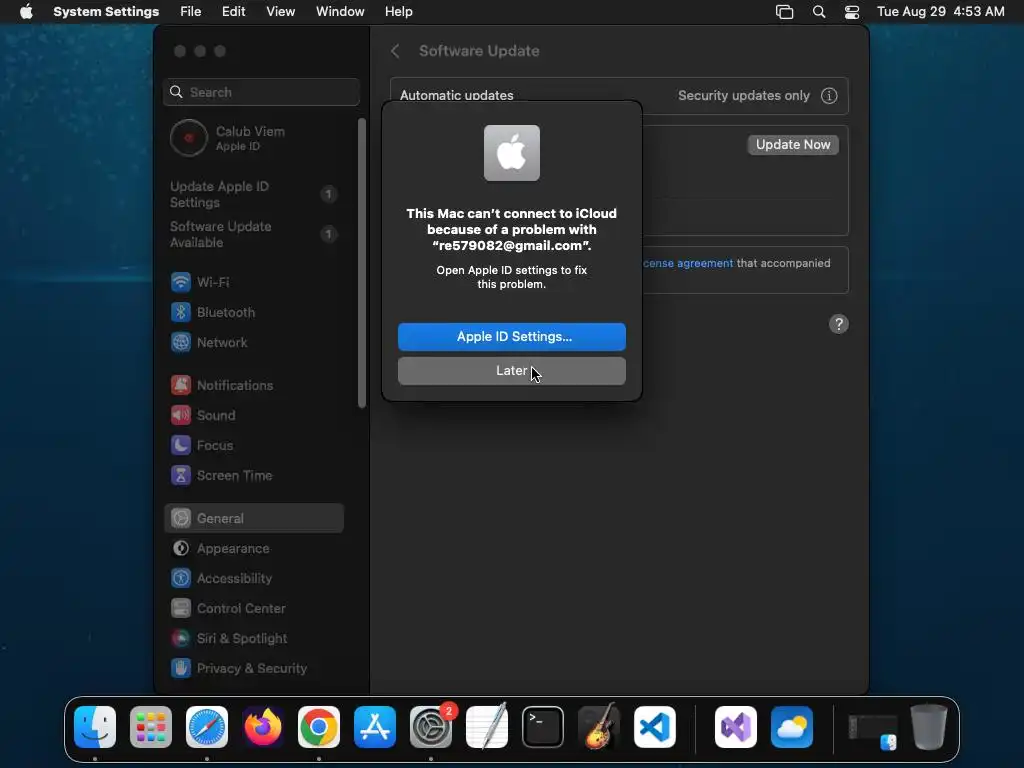Open the Apple menu
The height and width of the screenshot is (768, 1024).
point(26,12)
